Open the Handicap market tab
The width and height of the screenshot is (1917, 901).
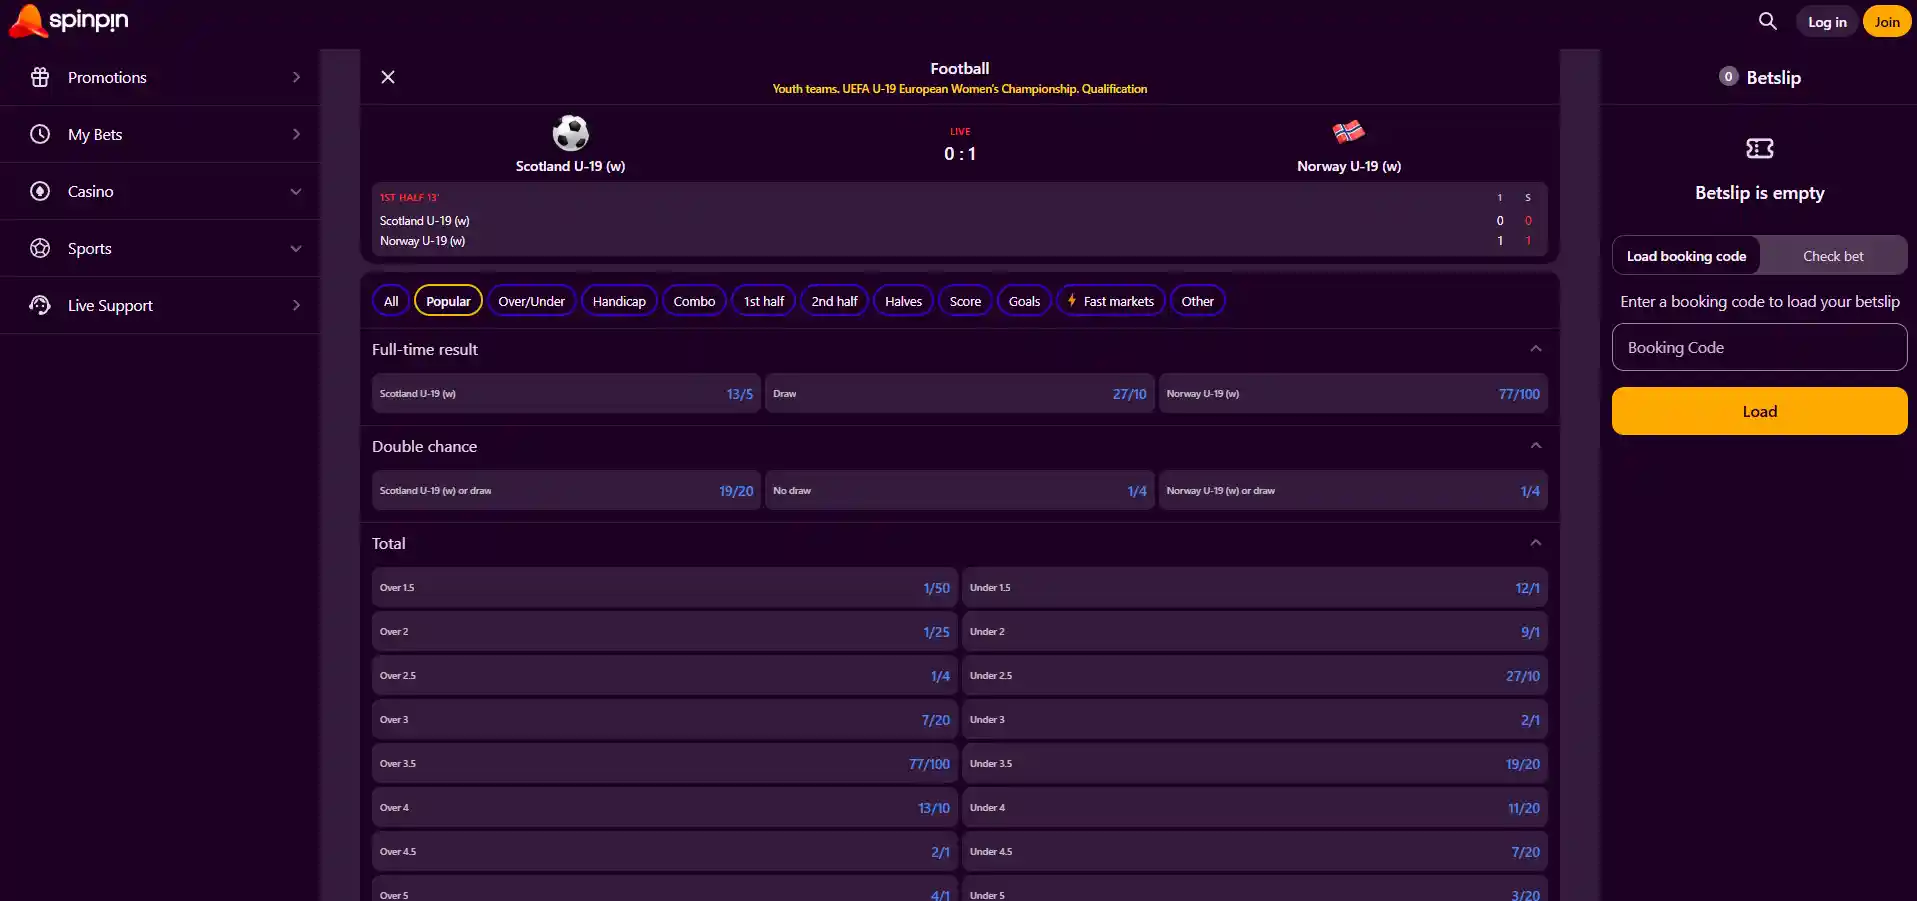619,301
